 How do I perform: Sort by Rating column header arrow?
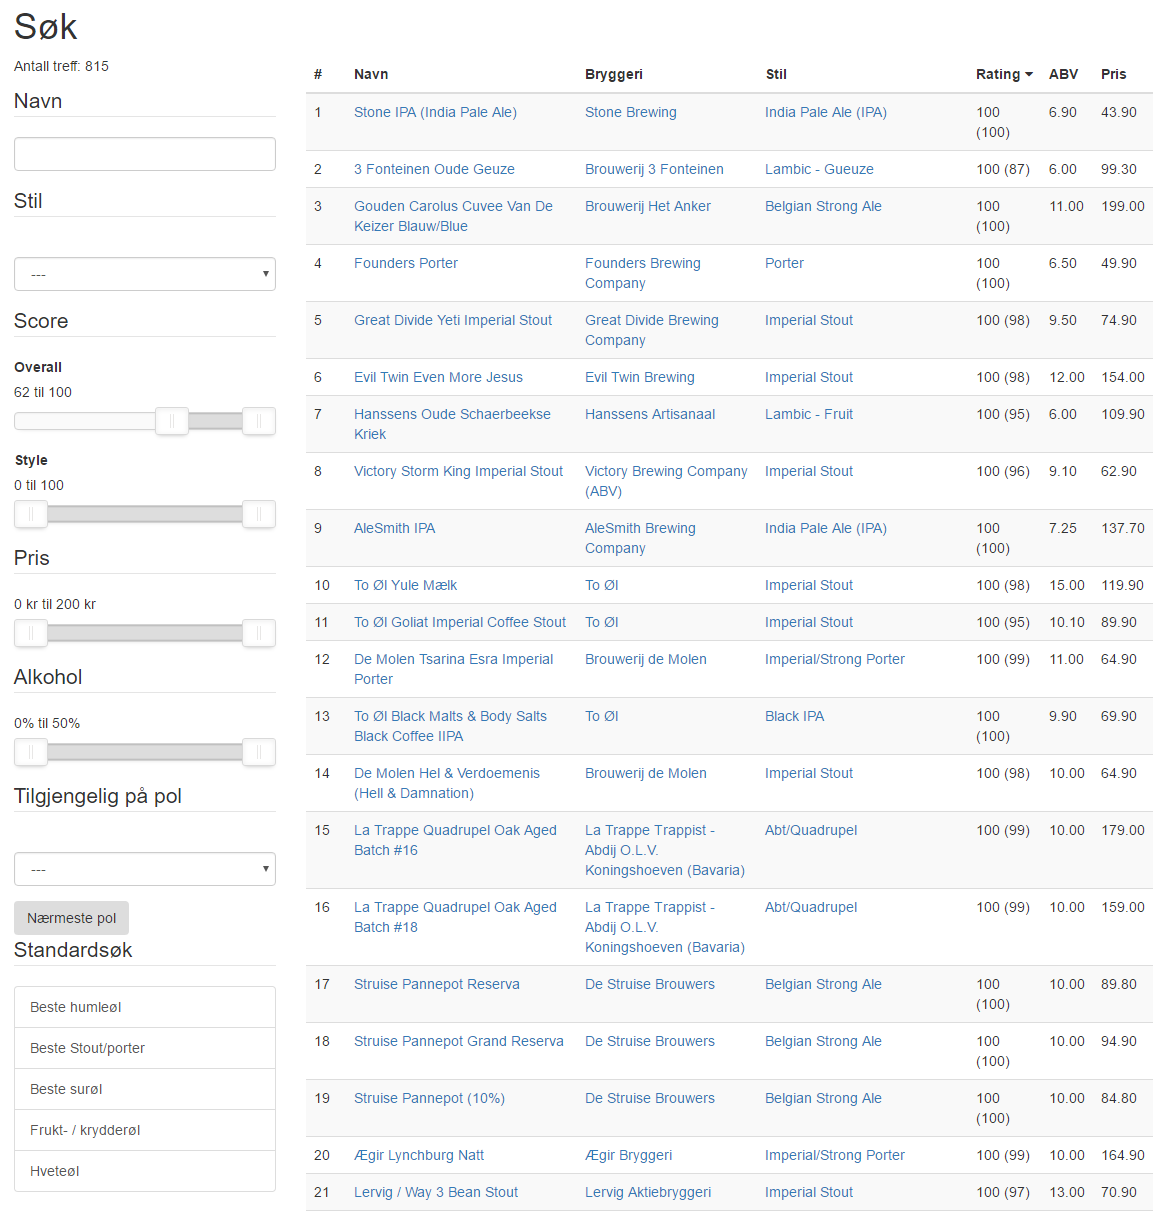[x=1028, y=75]
